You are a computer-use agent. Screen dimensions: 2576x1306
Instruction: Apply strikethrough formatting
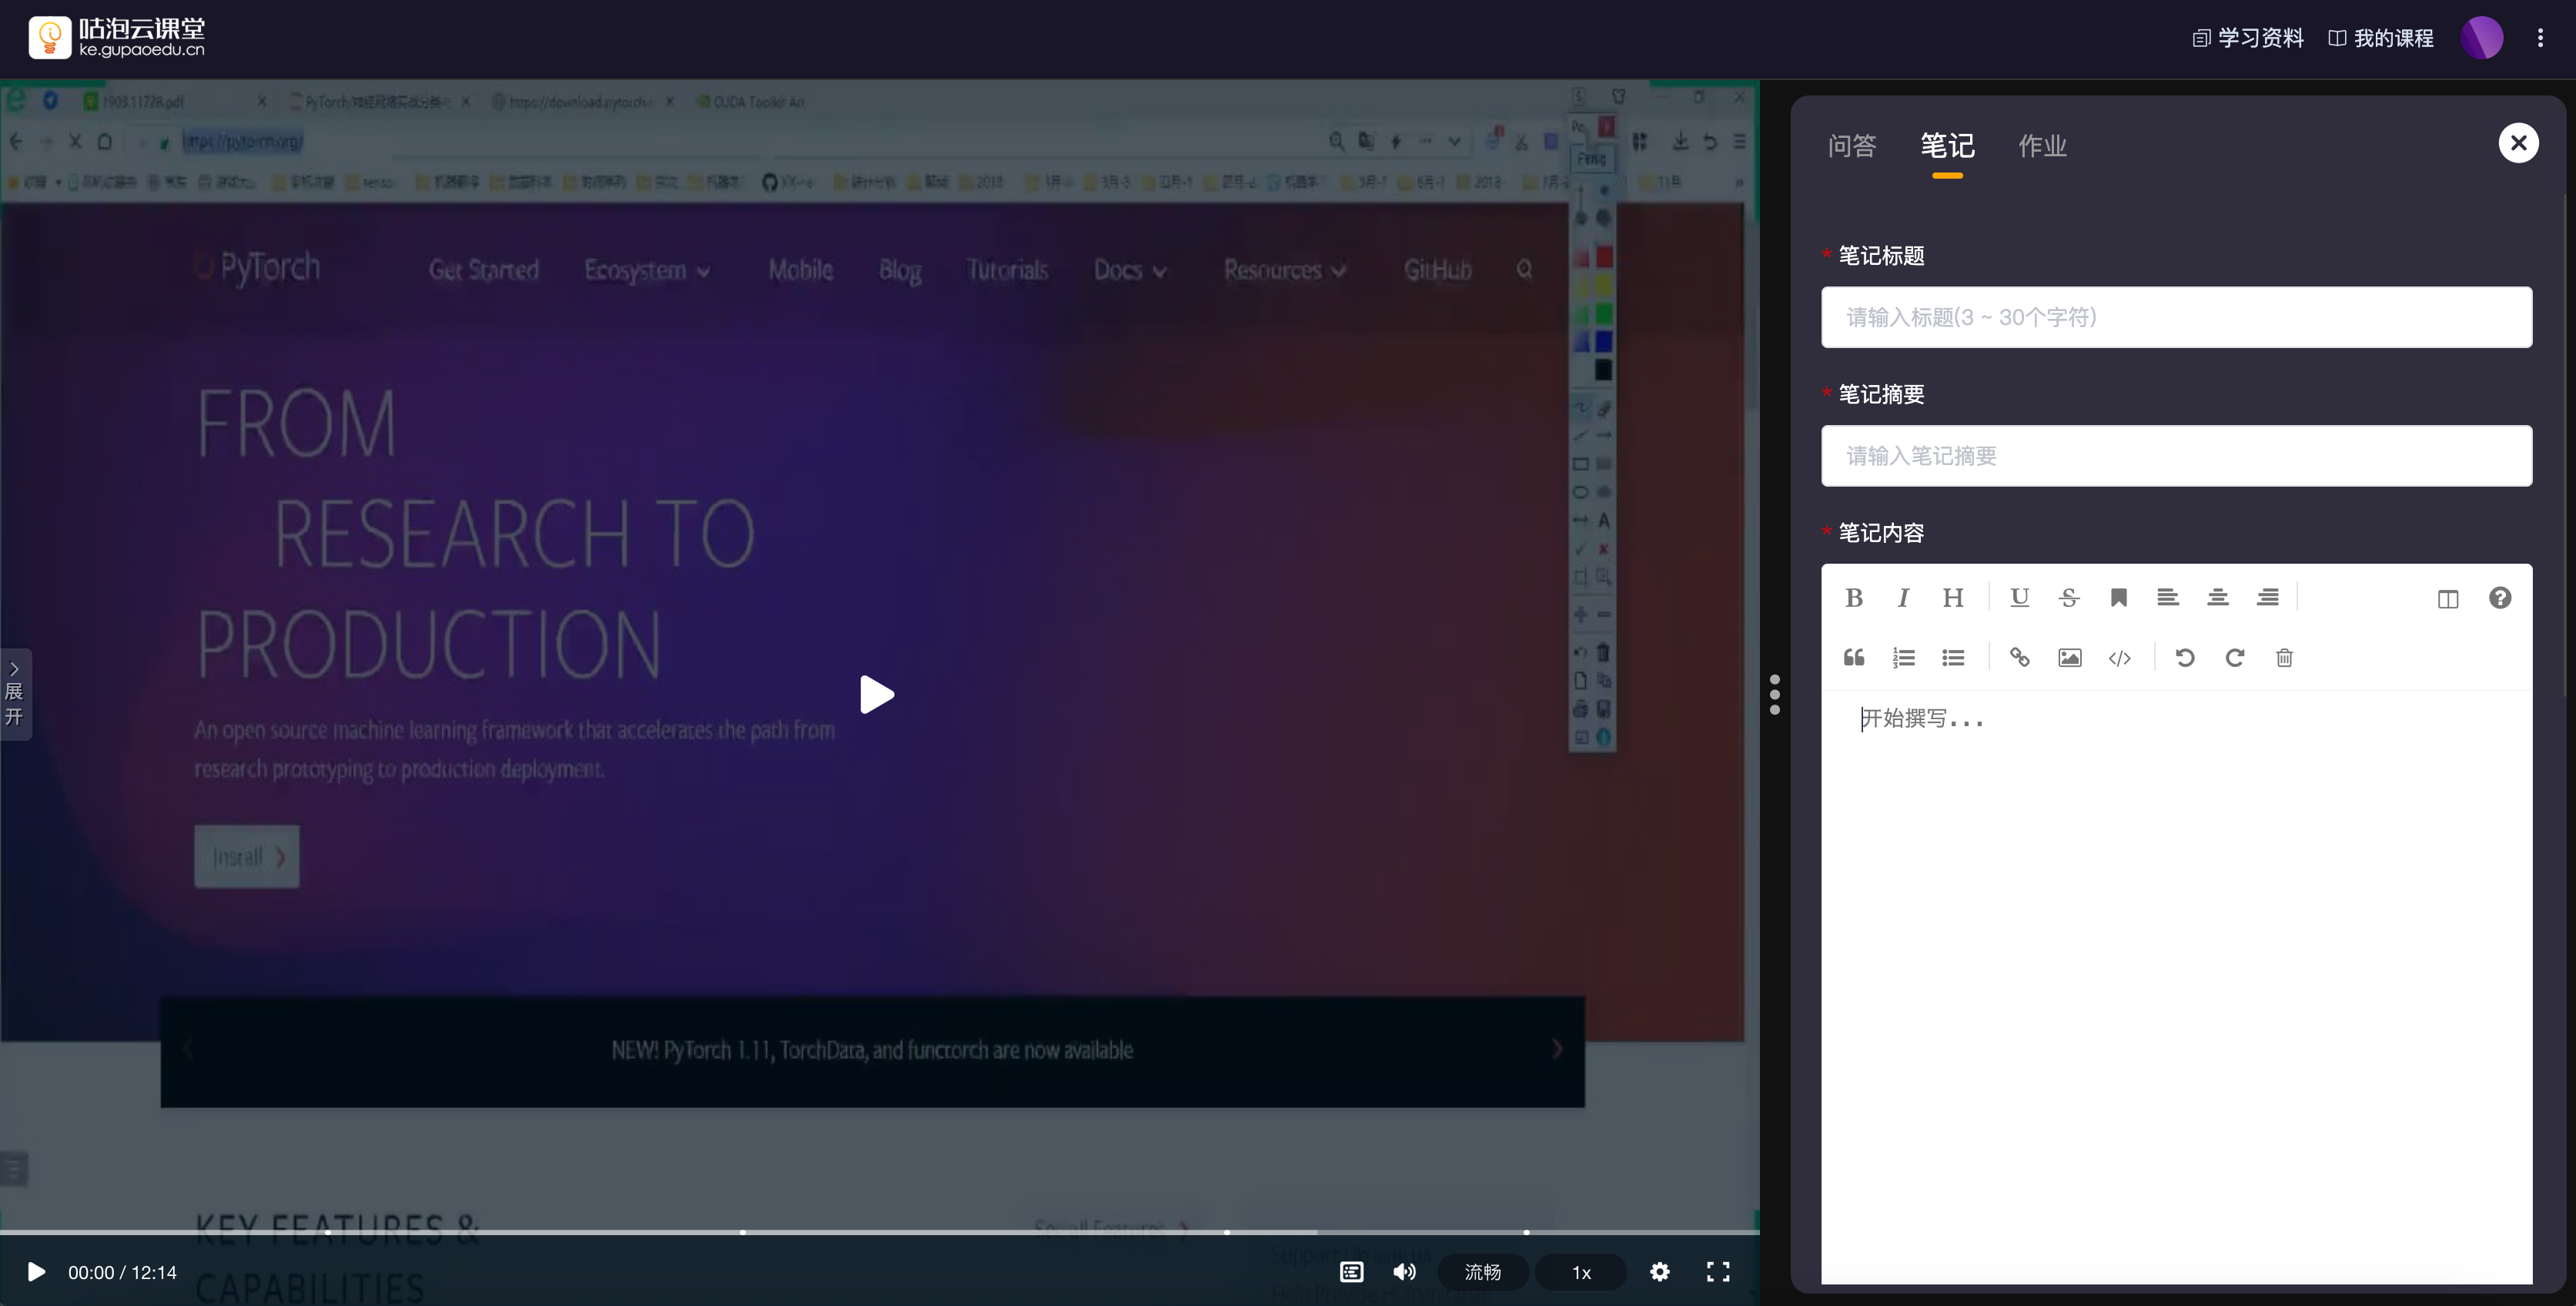[2069, 598]
